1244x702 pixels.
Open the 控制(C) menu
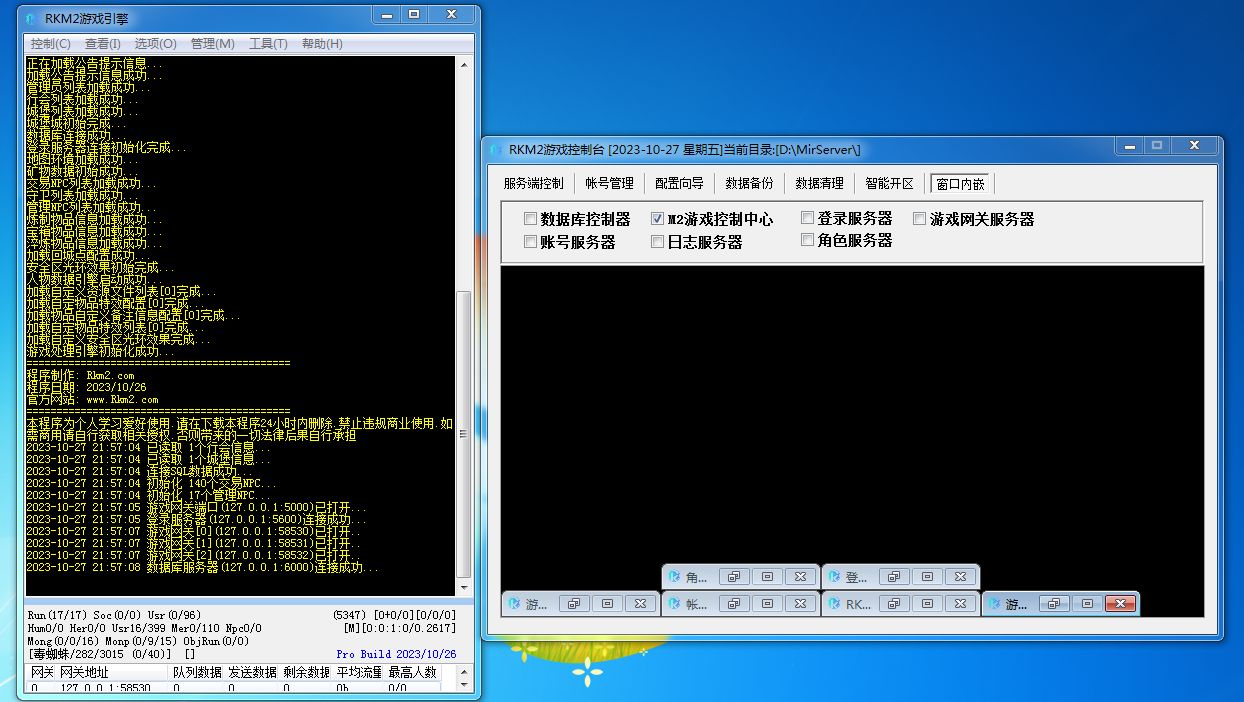tap(50, 44)
